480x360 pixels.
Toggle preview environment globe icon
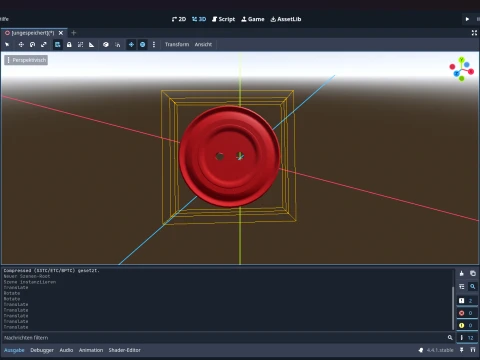pyautogui.click(x=143, y=44)
